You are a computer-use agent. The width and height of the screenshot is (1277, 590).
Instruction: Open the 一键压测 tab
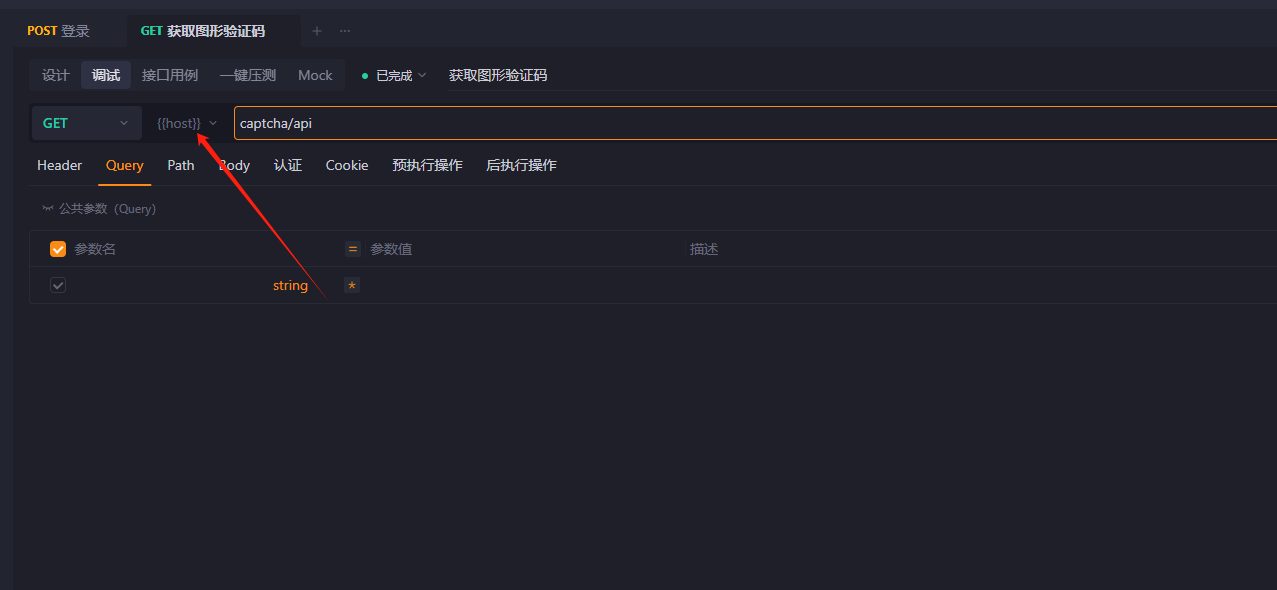(248, 75)
